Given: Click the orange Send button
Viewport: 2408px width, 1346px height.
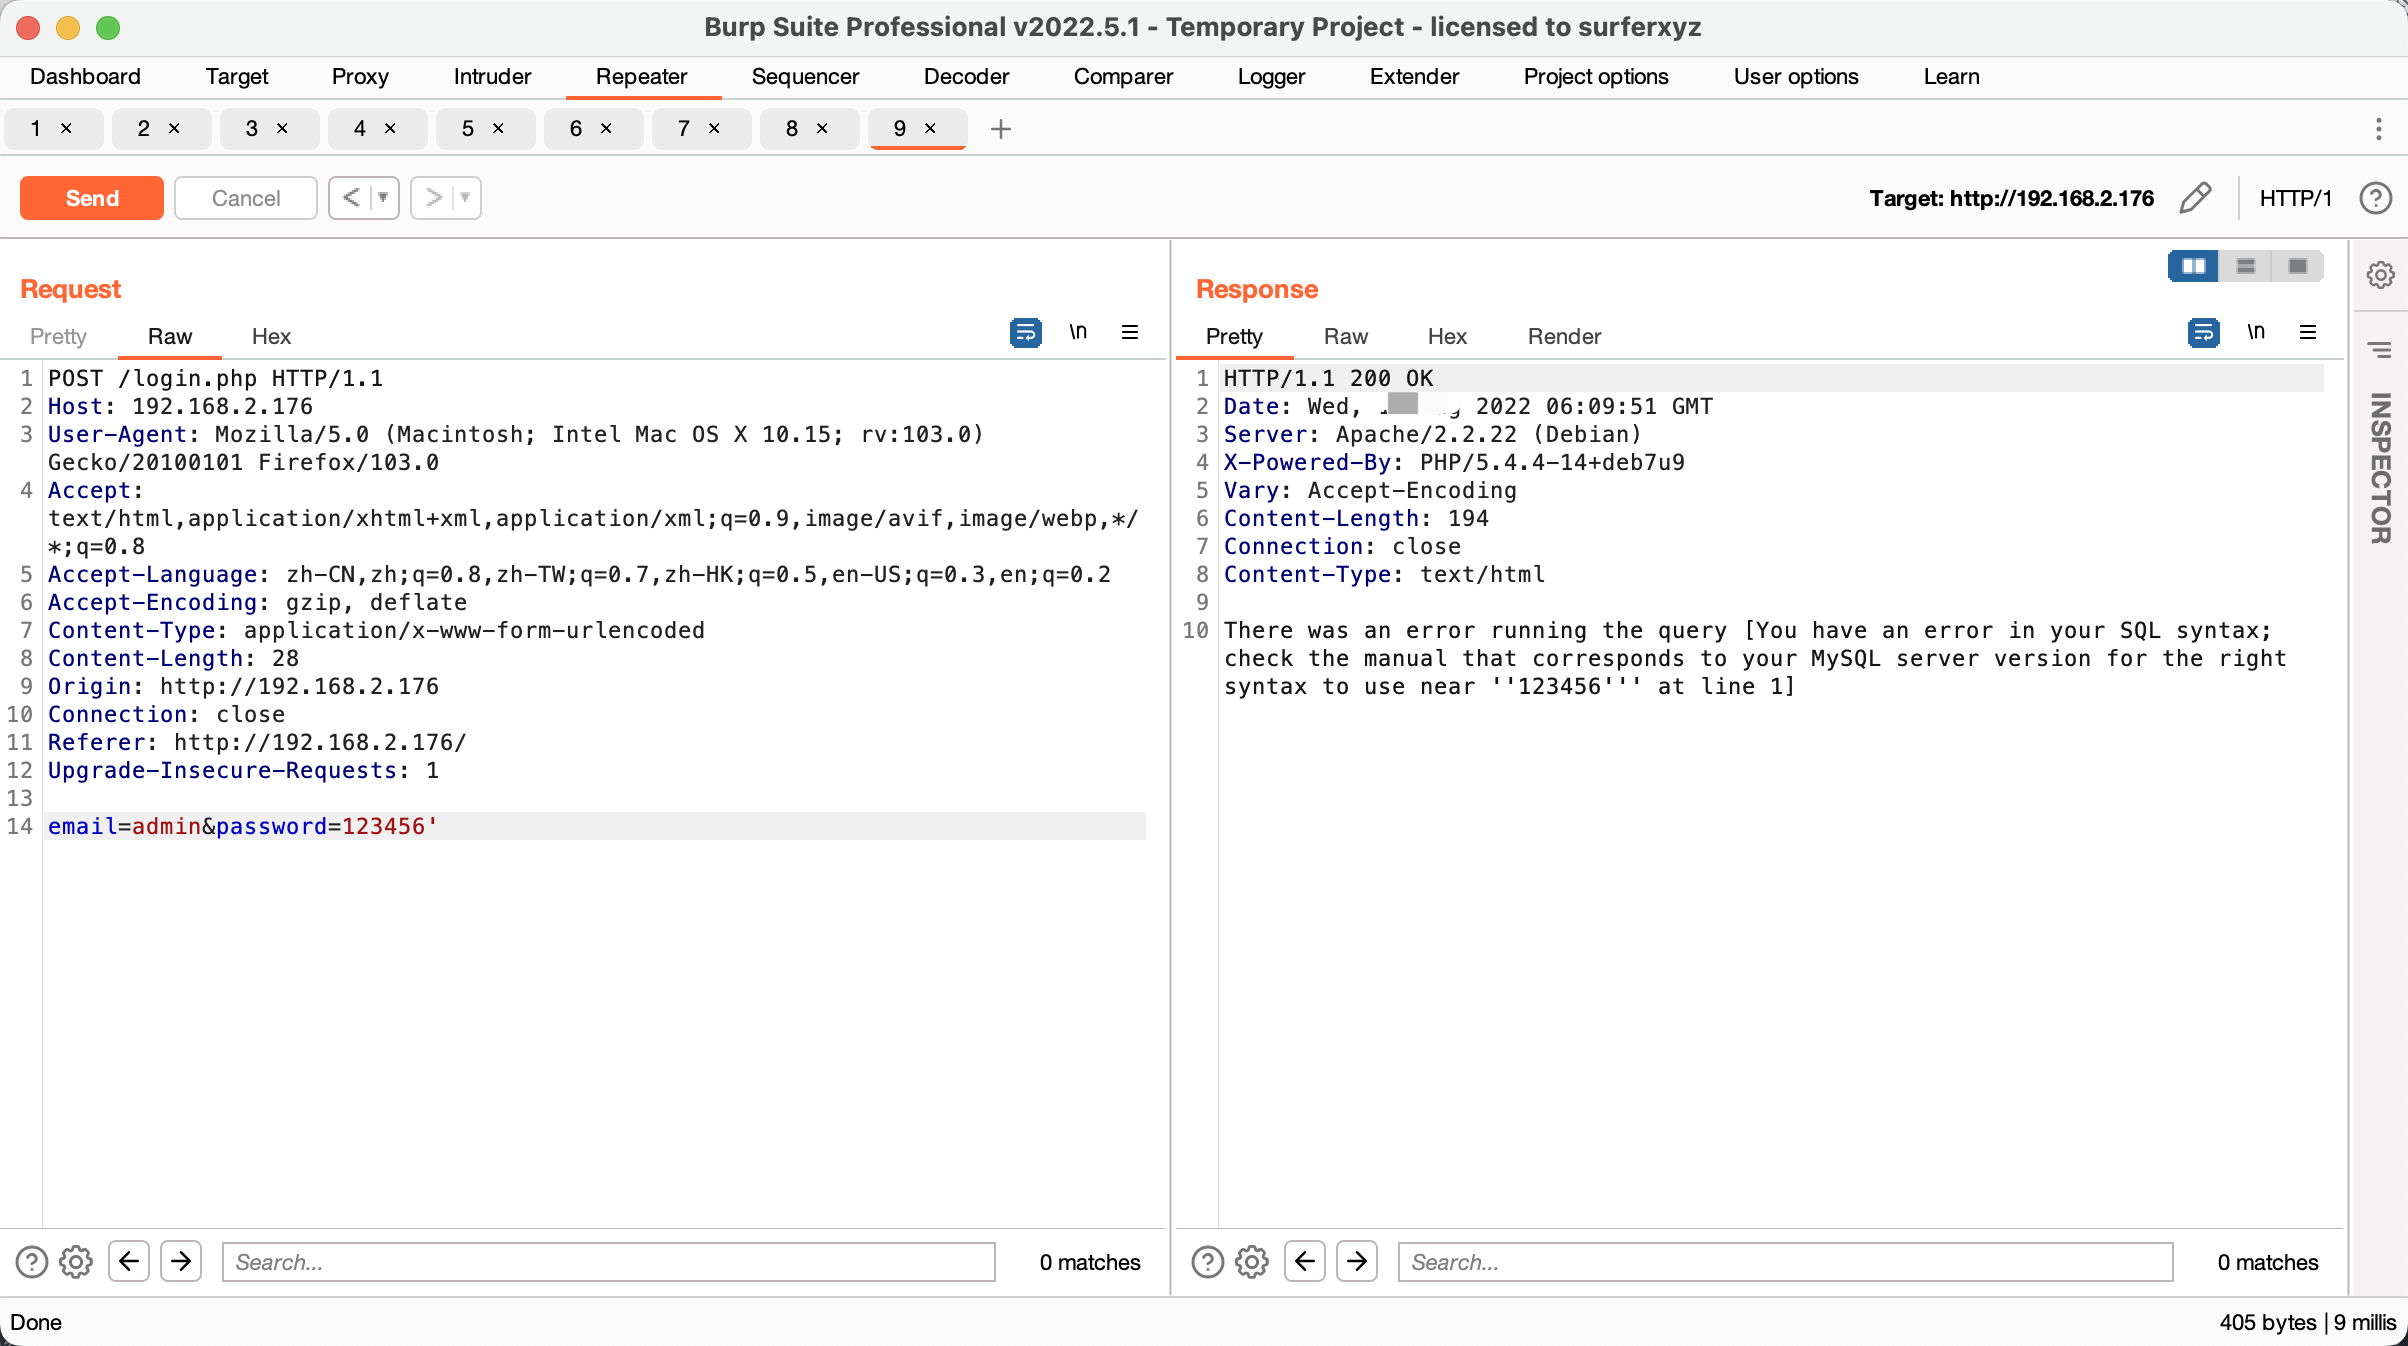Looking at the screenshot, I should click(x=92, y=198).
